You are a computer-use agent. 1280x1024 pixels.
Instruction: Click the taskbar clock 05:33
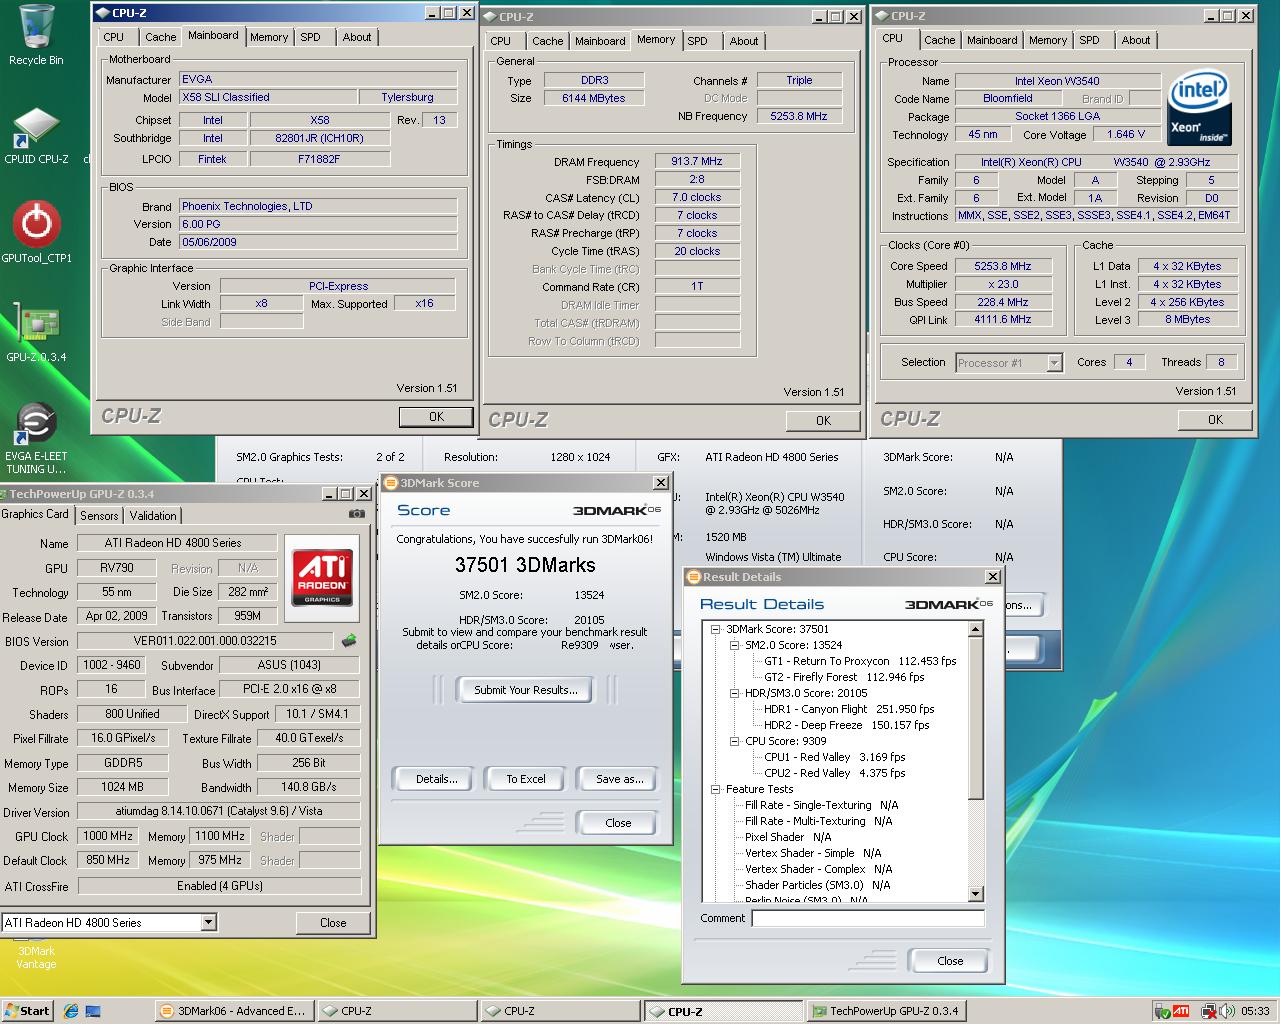[1255, 1011]
